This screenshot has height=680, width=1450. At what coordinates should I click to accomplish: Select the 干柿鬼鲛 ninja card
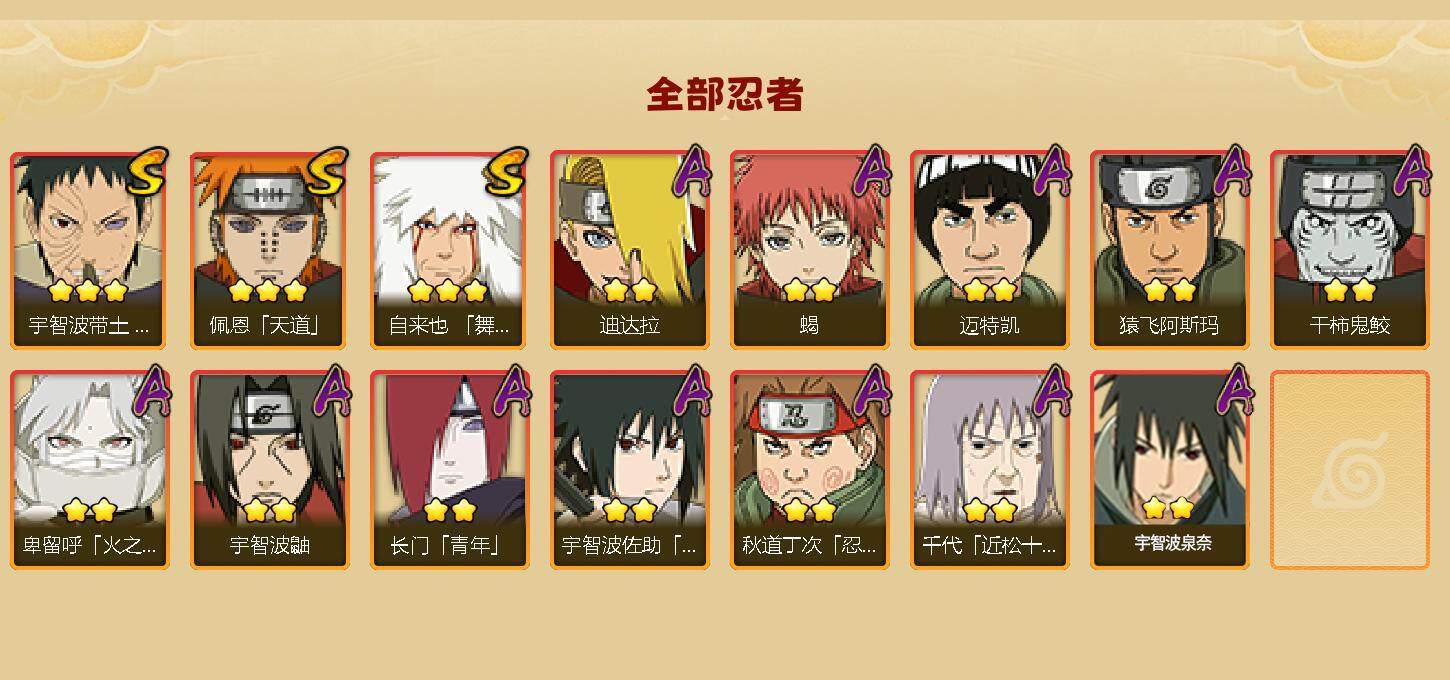(x=1350, y=250)
